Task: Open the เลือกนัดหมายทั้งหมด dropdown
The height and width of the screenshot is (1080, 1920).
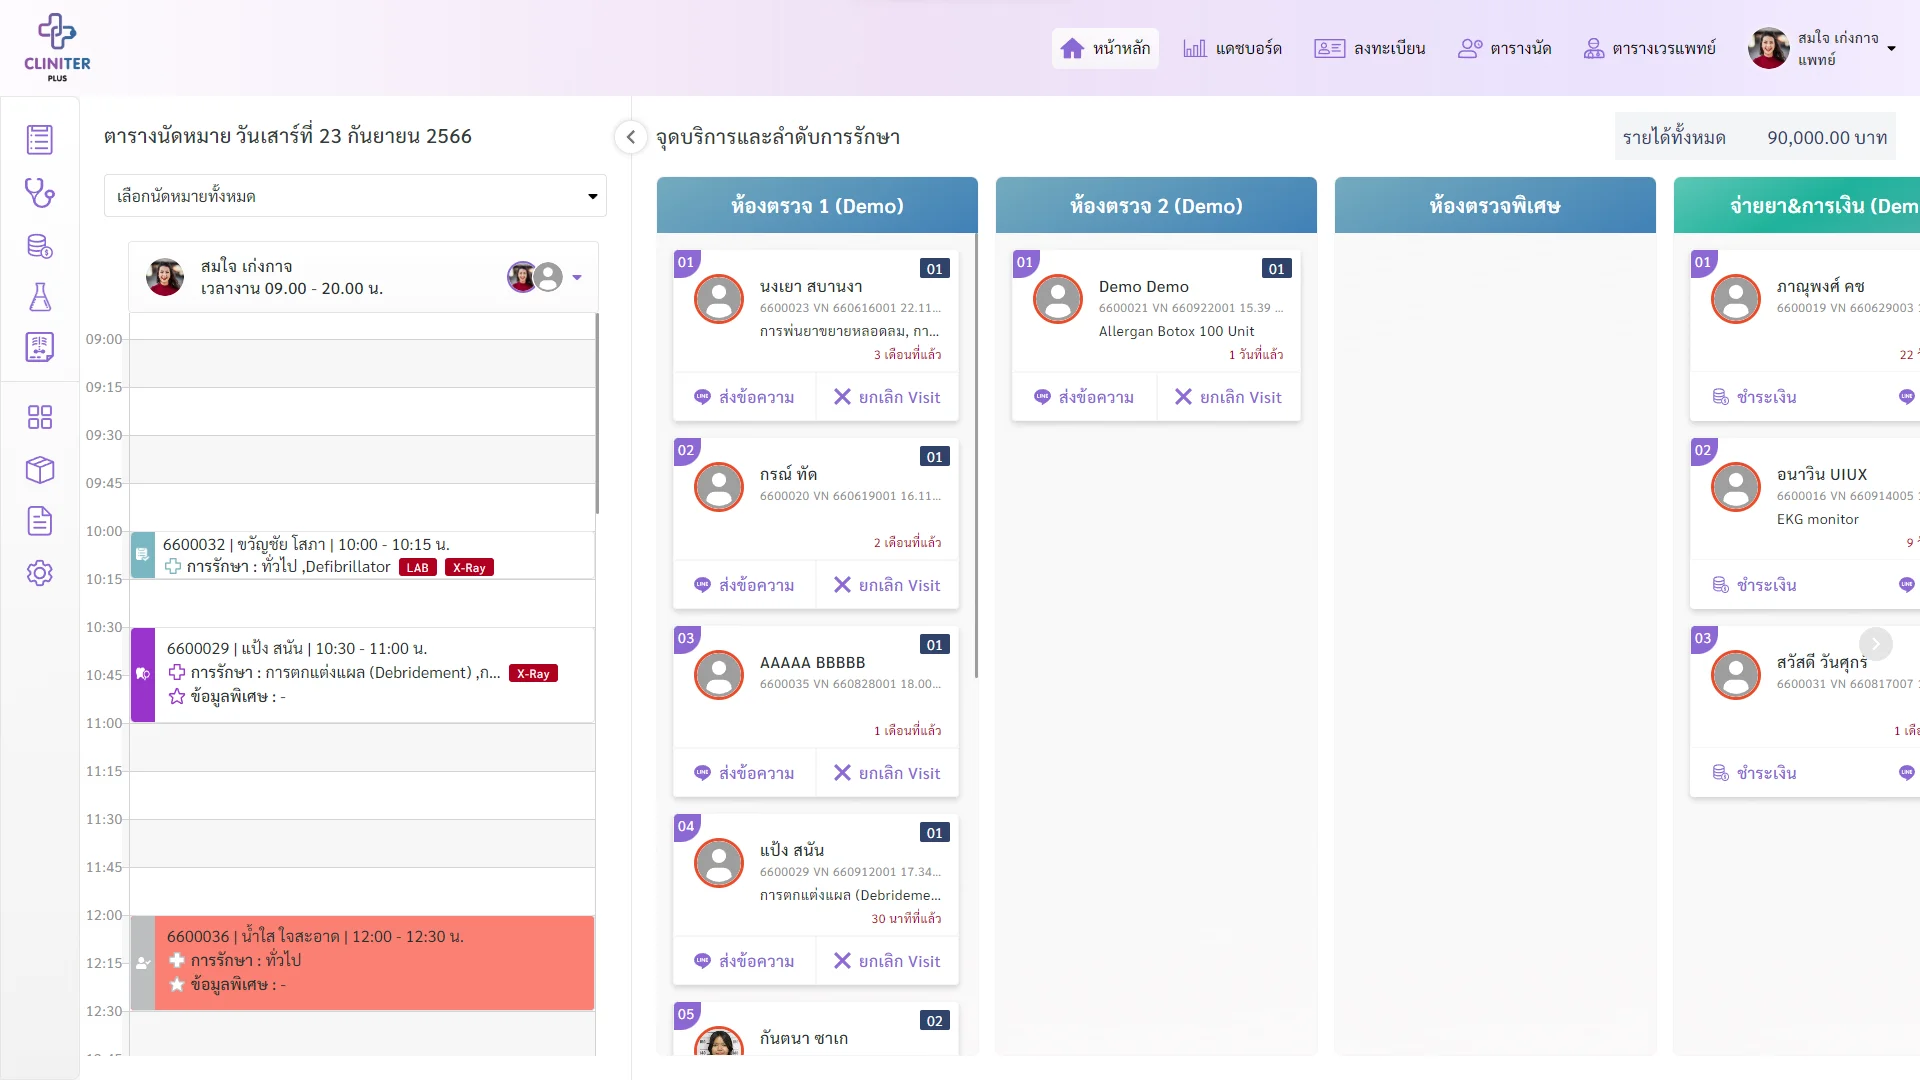Action: point(355,196)
